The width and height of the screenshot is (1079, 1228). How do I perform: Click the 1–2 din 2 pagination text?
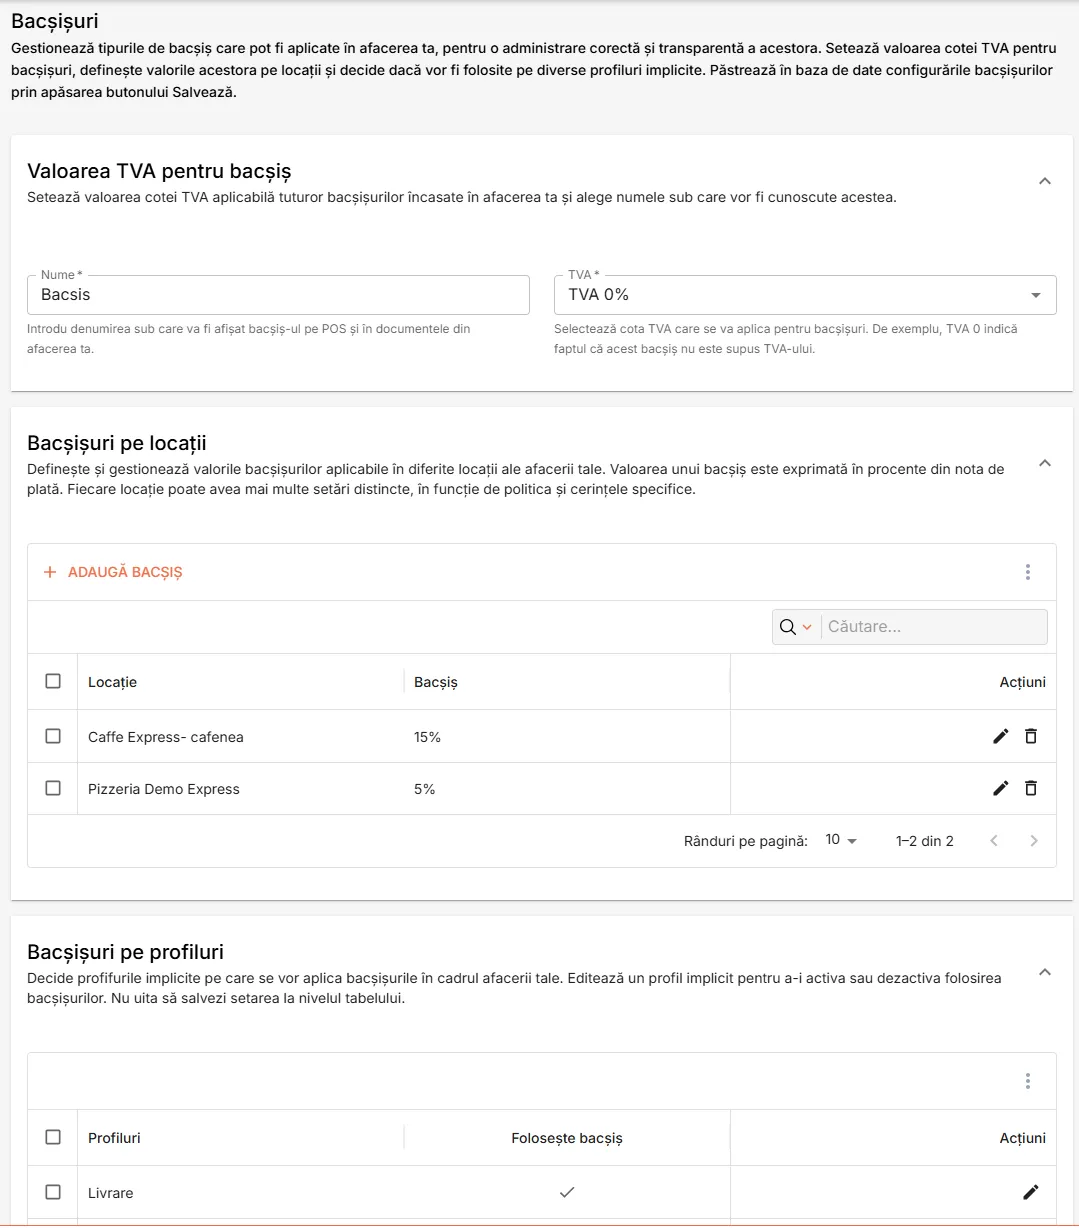pyautogui.click(x=925, y=841)
